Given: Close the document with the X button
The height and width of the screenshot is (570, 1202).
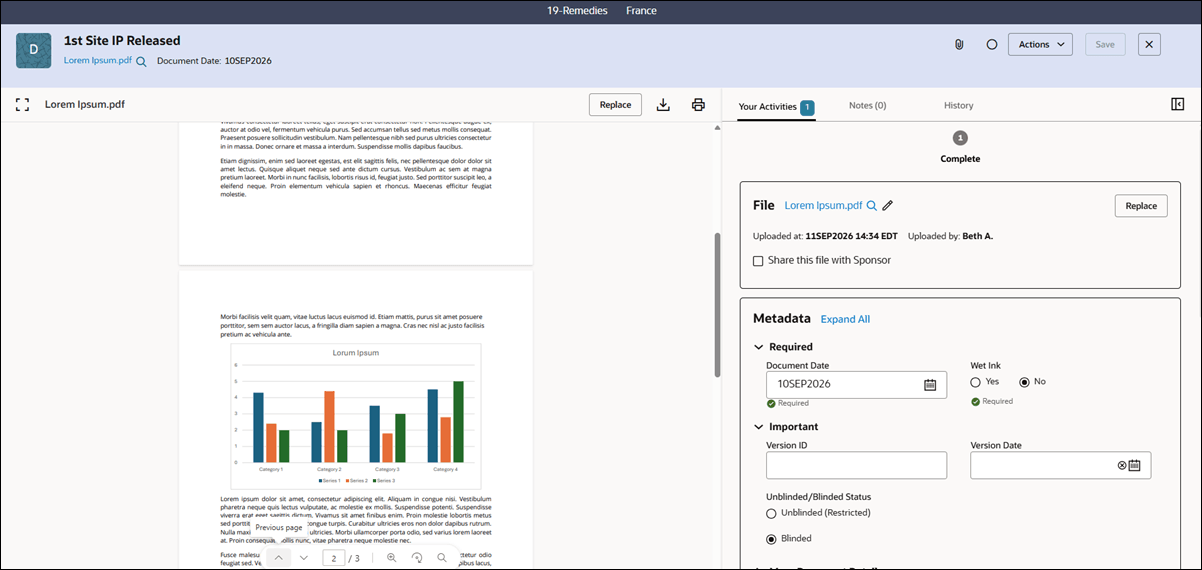Looking at the screenshot, I should tap(1149, 44).
